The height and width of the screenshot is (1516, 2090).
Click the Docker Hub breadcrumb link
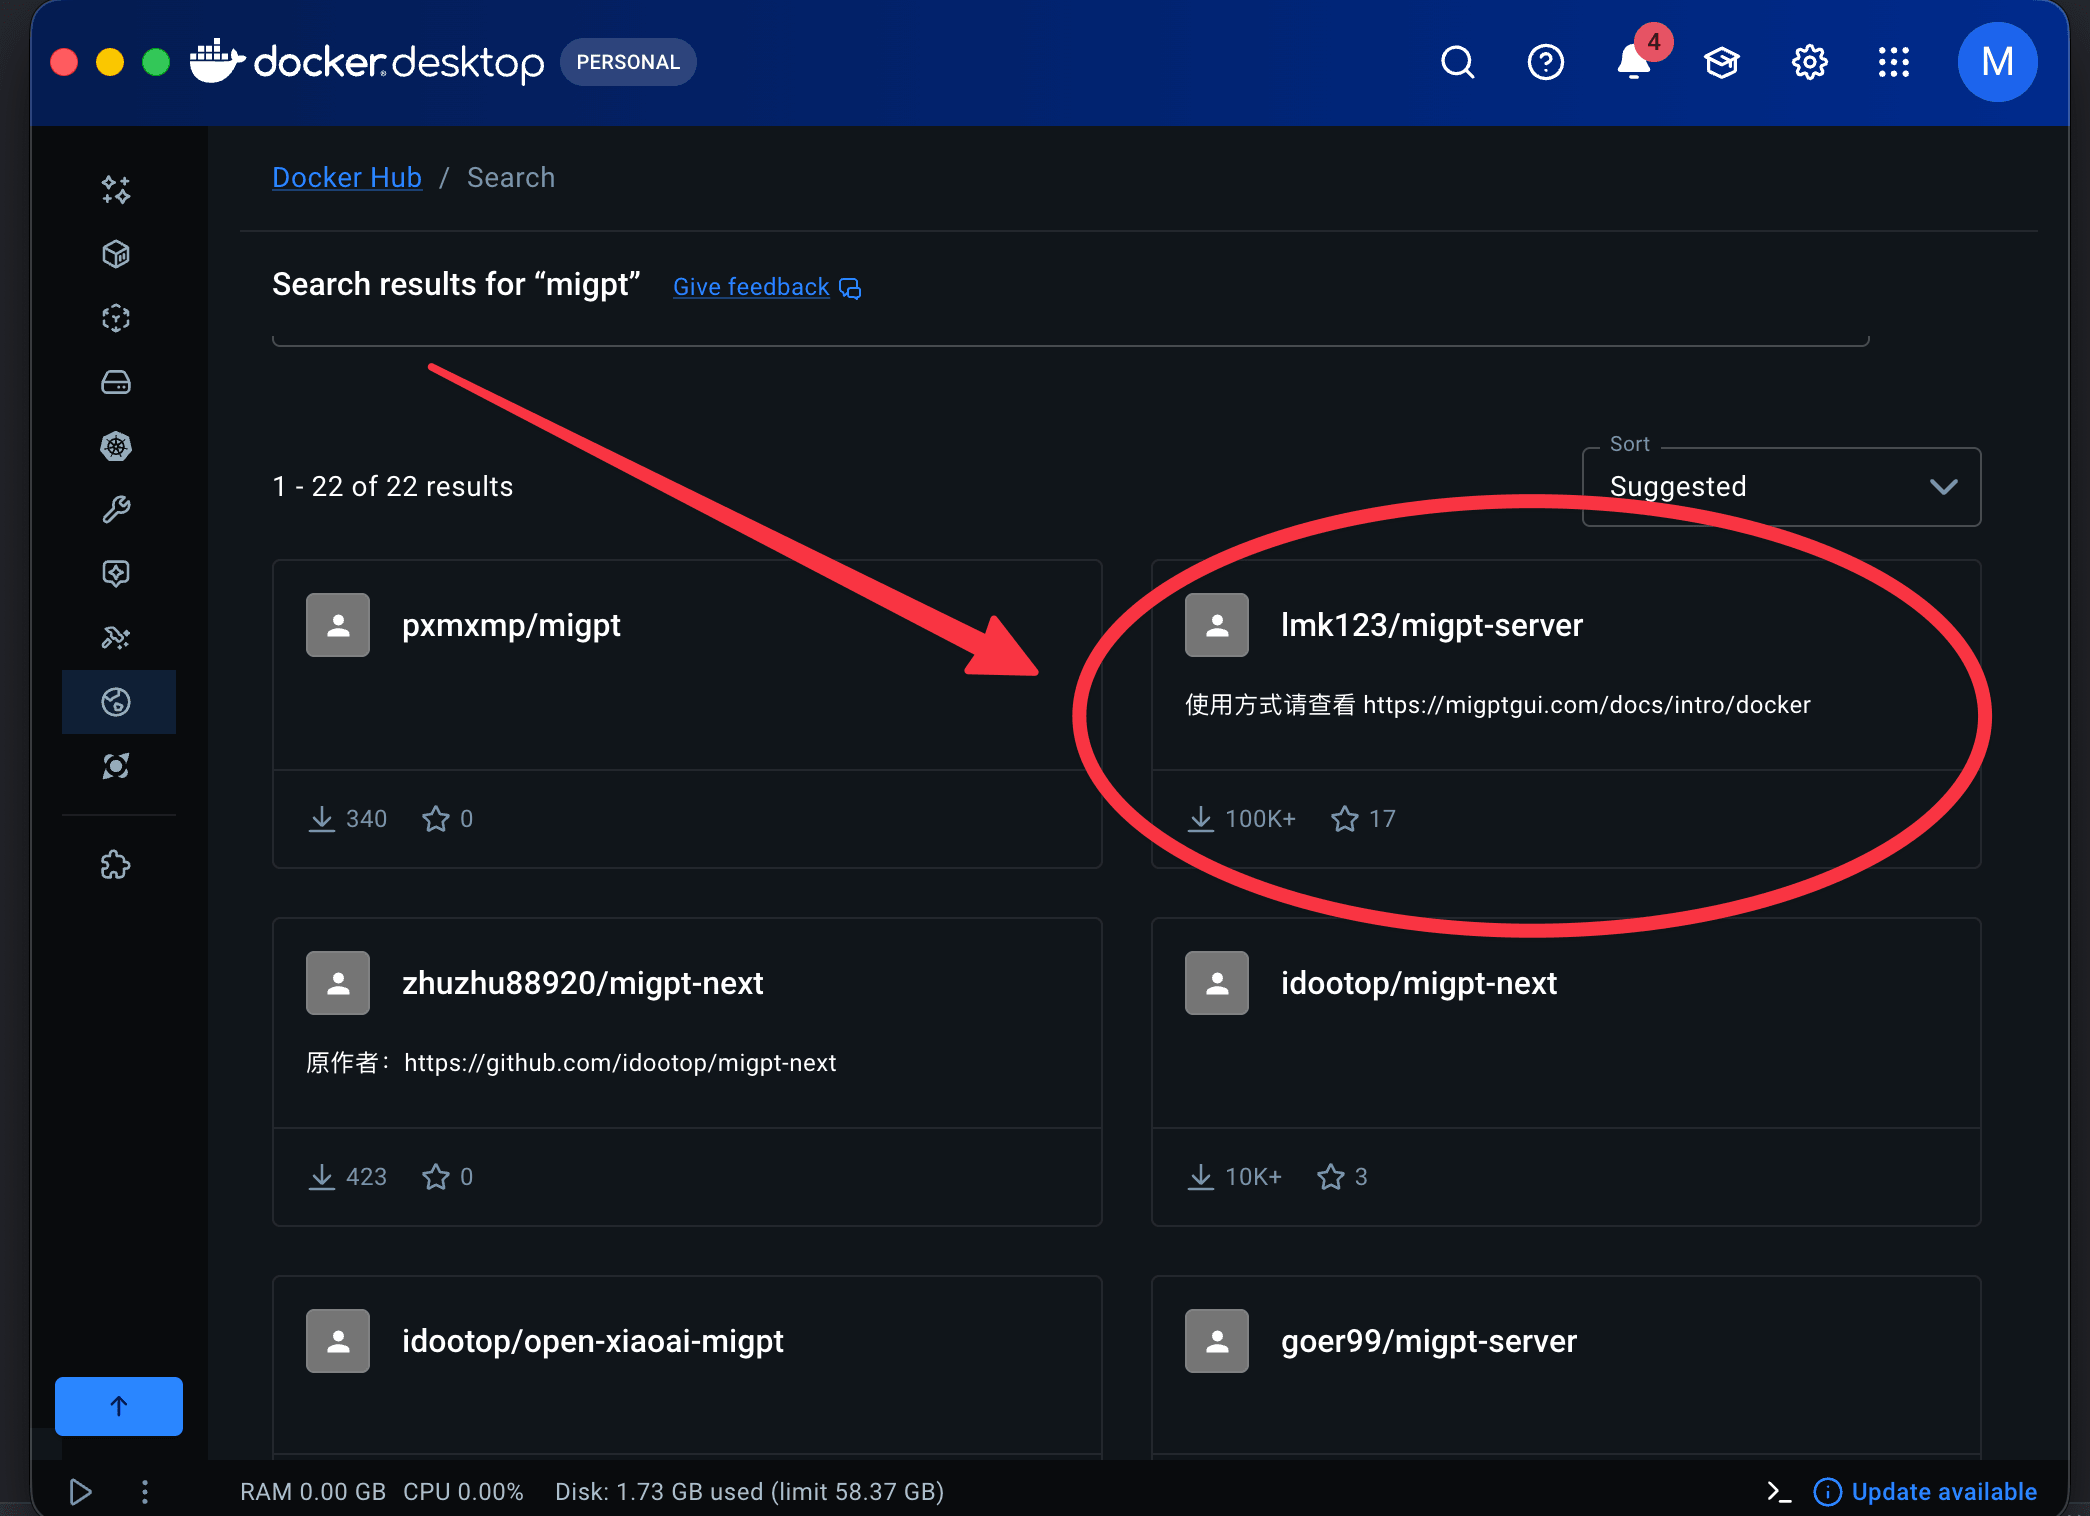[347, 178]
